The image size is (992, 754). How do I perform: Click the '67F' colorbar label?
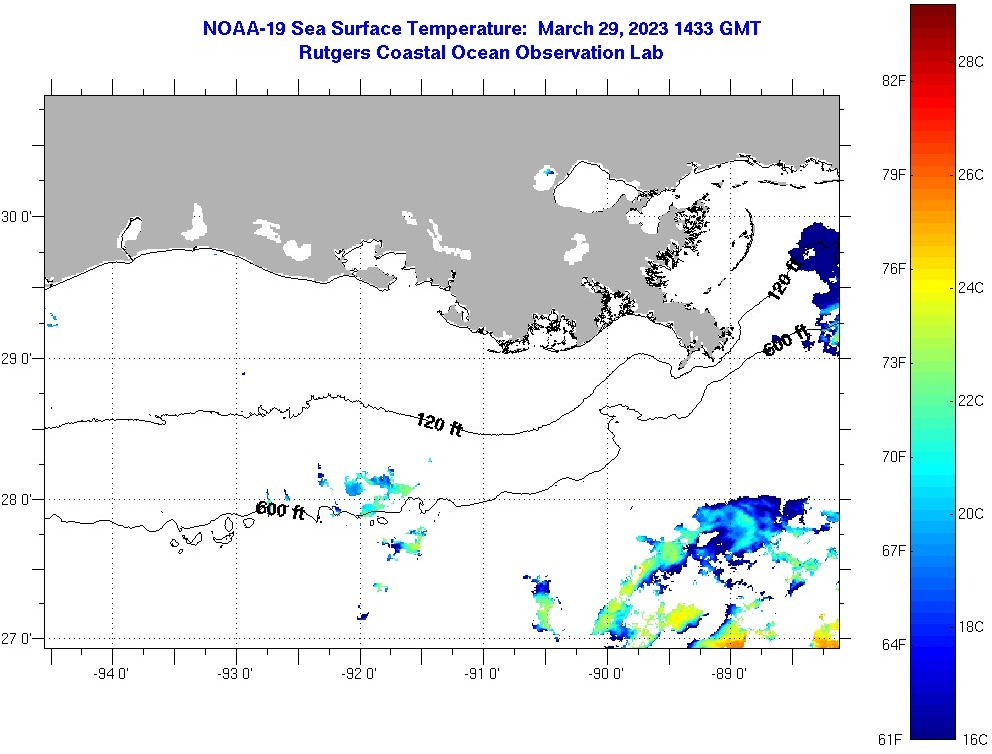893,550
